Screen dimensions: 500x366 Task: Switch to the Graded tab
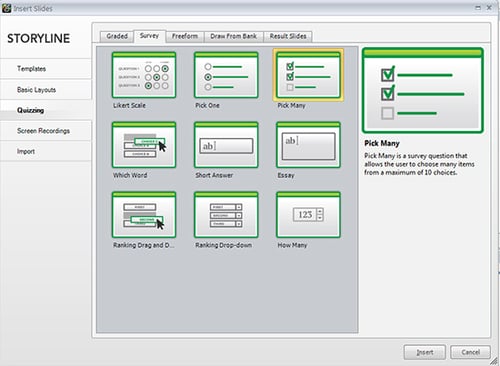[x=117, y=36]
